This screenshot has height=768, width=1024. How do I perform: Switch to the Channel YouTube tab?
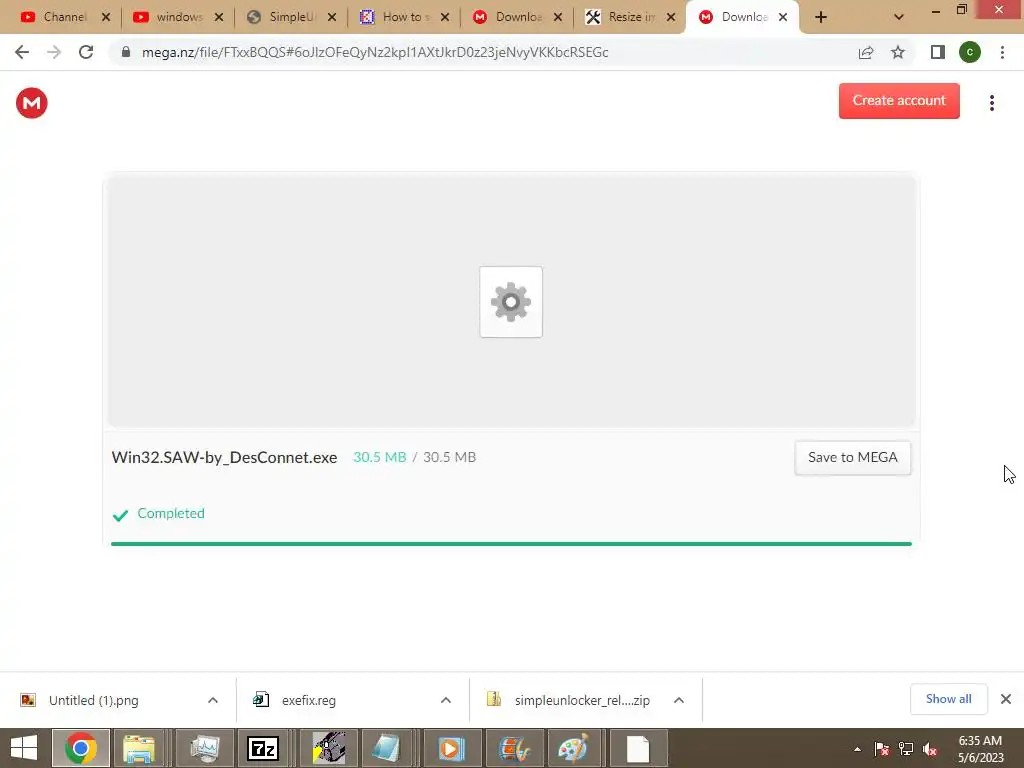coord(65,17)
